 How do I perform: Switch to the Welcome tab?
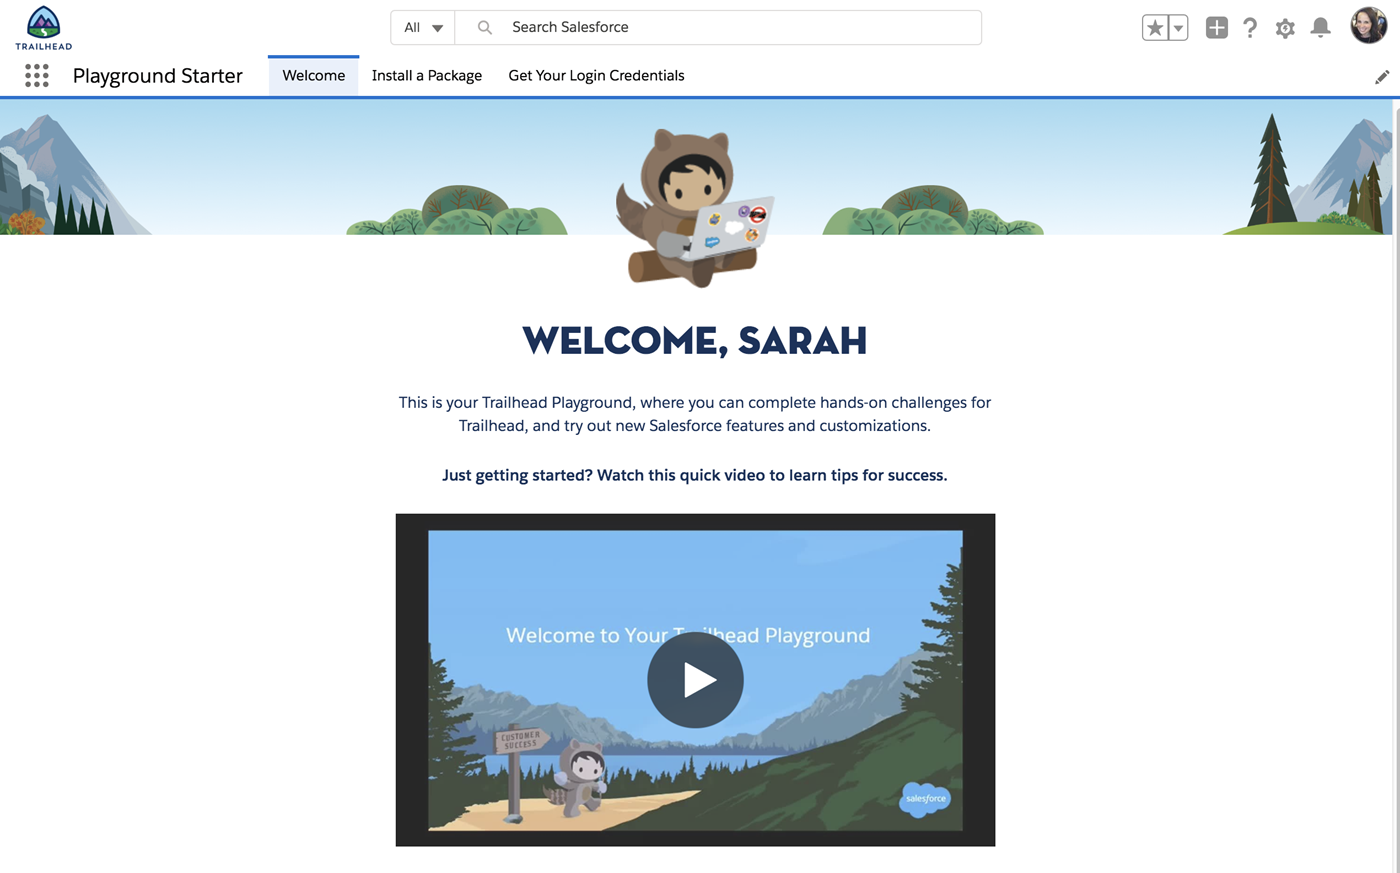(x=313, y=76)
